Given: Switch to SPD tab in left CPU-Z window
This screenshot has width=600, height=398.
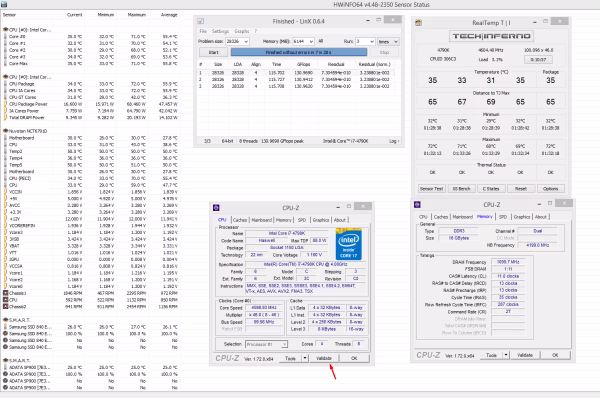Looking at the screenshot, I should [x=302, y=220].
